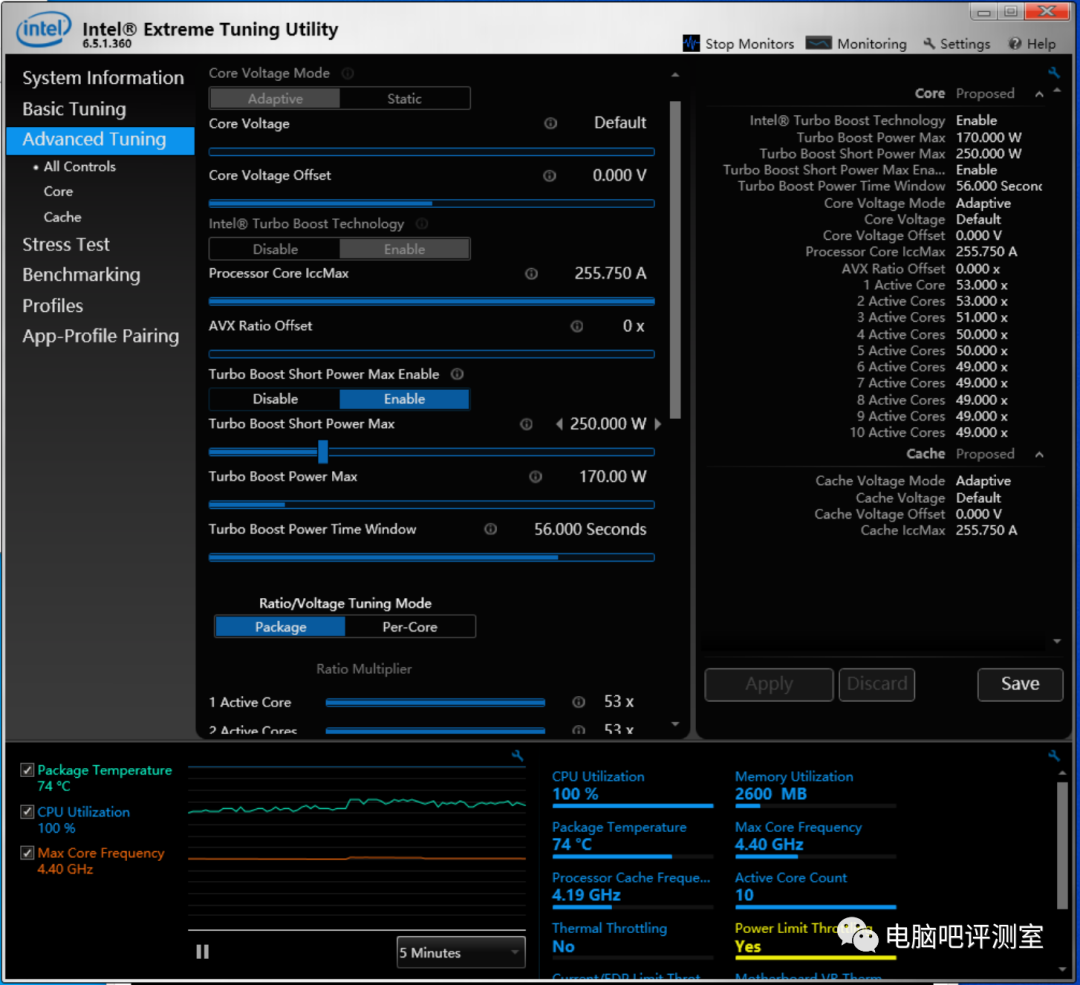Screen dimensions: 1080x985
Task: Click the monitor readouts vertical scrollbar
Action: pos(1062,846)
